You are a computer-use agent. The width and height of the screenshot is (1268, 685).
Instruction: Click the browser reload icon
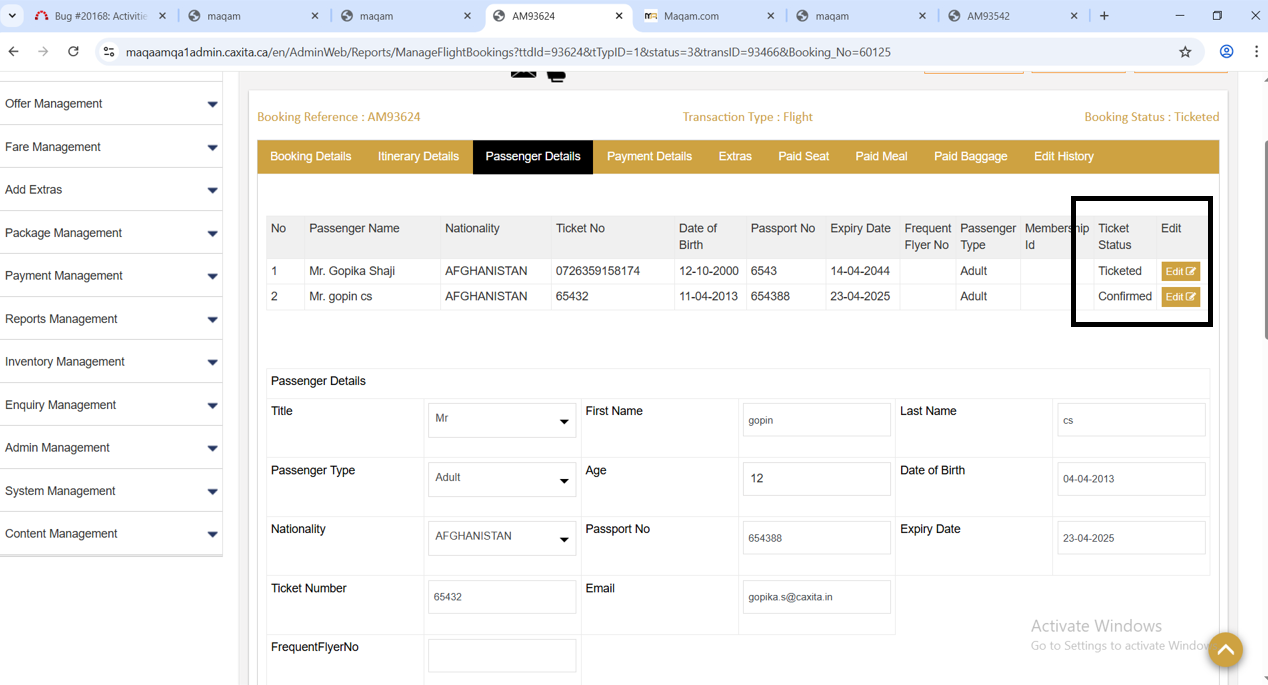coord(73,52)
